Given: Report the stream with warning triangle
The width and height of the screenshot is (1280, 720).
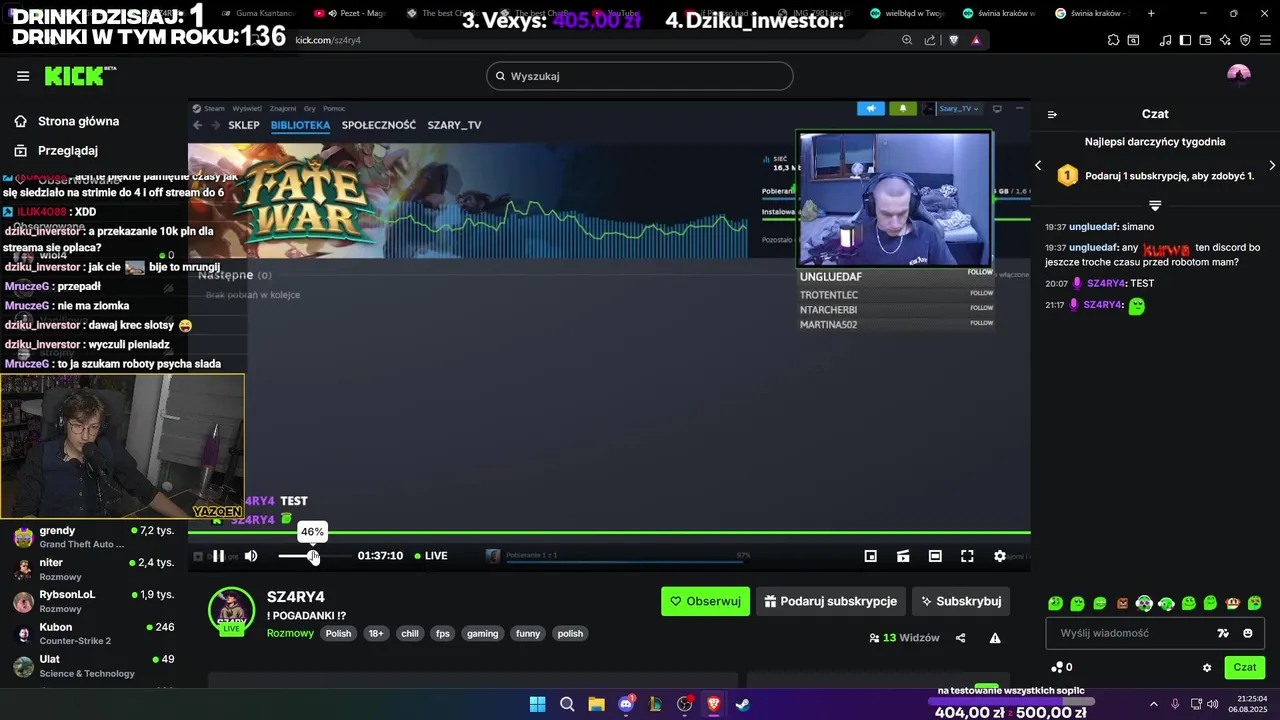Looking at the screenshot, I should [995, 638].
